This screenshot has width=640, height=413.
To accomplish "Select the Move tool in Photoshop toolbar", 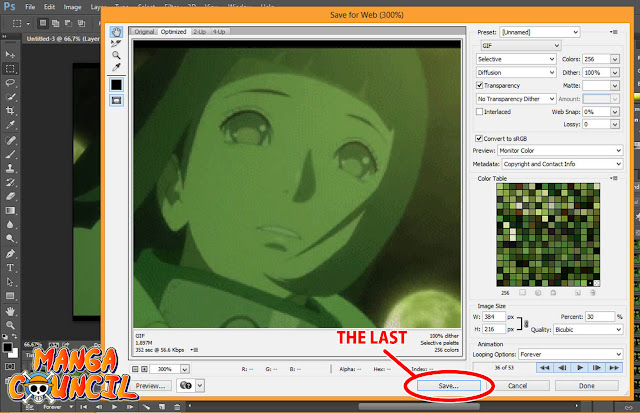I will click(10, 54).
